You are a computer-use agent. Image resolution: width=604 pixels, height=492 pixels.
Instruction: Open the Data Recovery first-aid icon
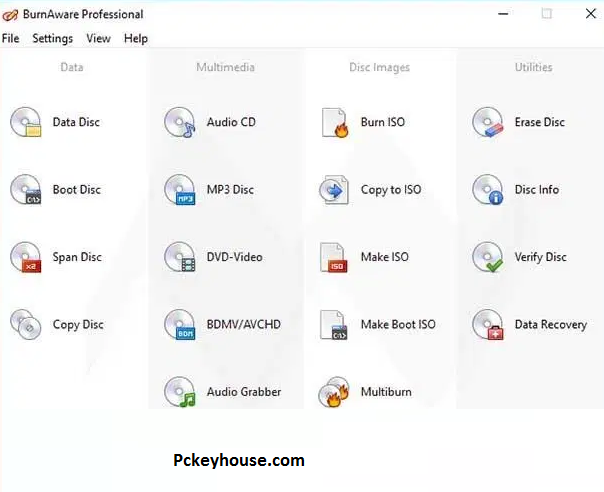tap(488, 324)
